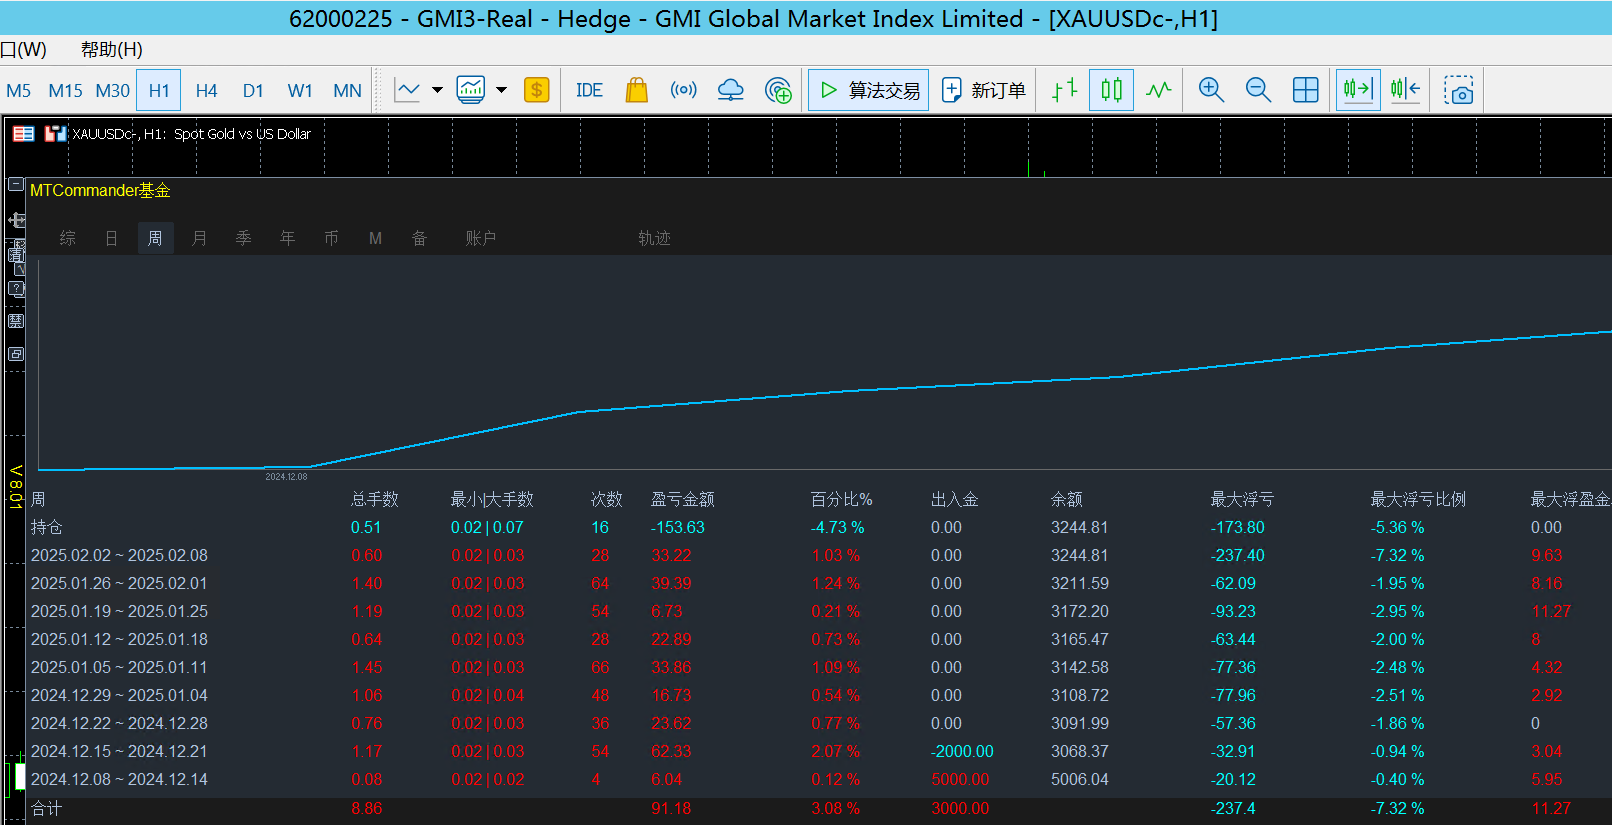Click the gold dollar sign icon
The image size is (1612, 825).
point(537,91)
